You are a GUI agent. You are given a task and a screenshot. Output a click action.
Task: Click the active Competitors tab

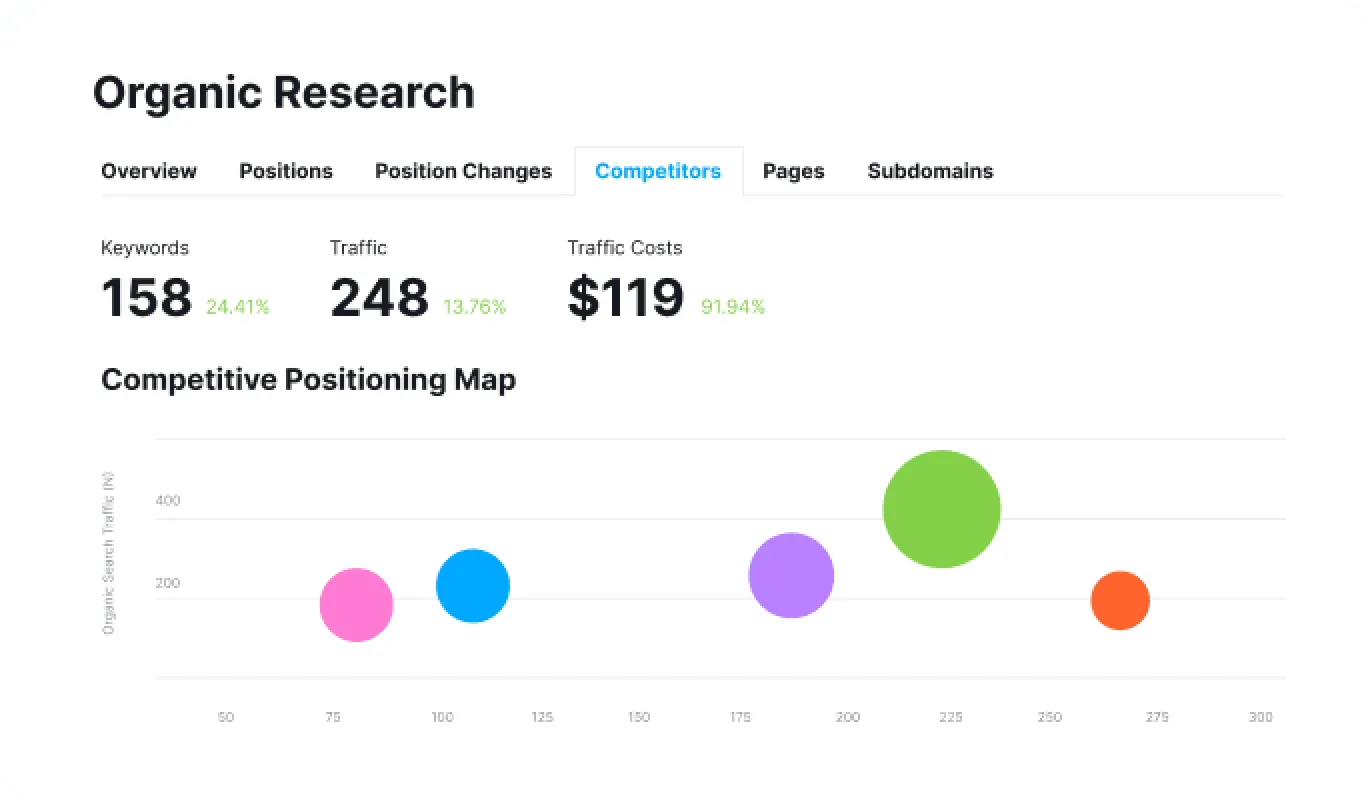pos(657,171)
